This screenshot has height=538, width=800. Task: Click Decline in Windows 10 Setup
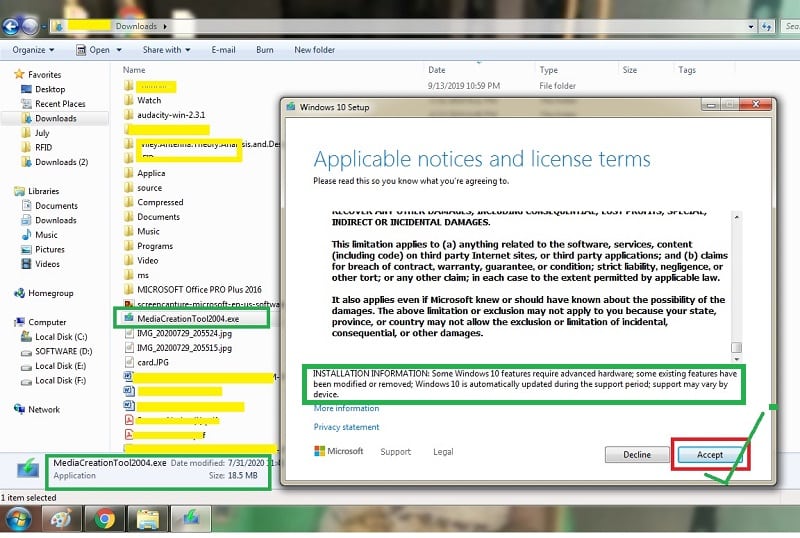pos(637,454)
